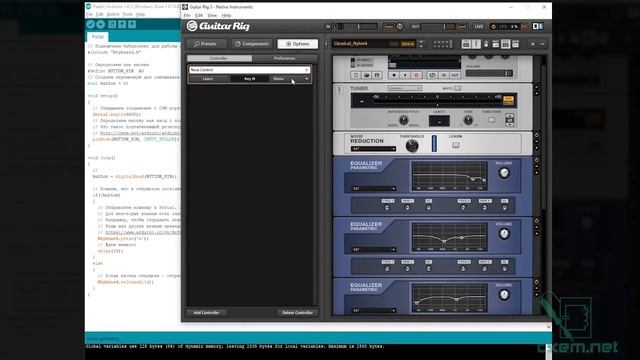The width and height of the screenshot is (640, 360).
Task: Open Arduino Sketch menu
Action: (x=113, y=14)
